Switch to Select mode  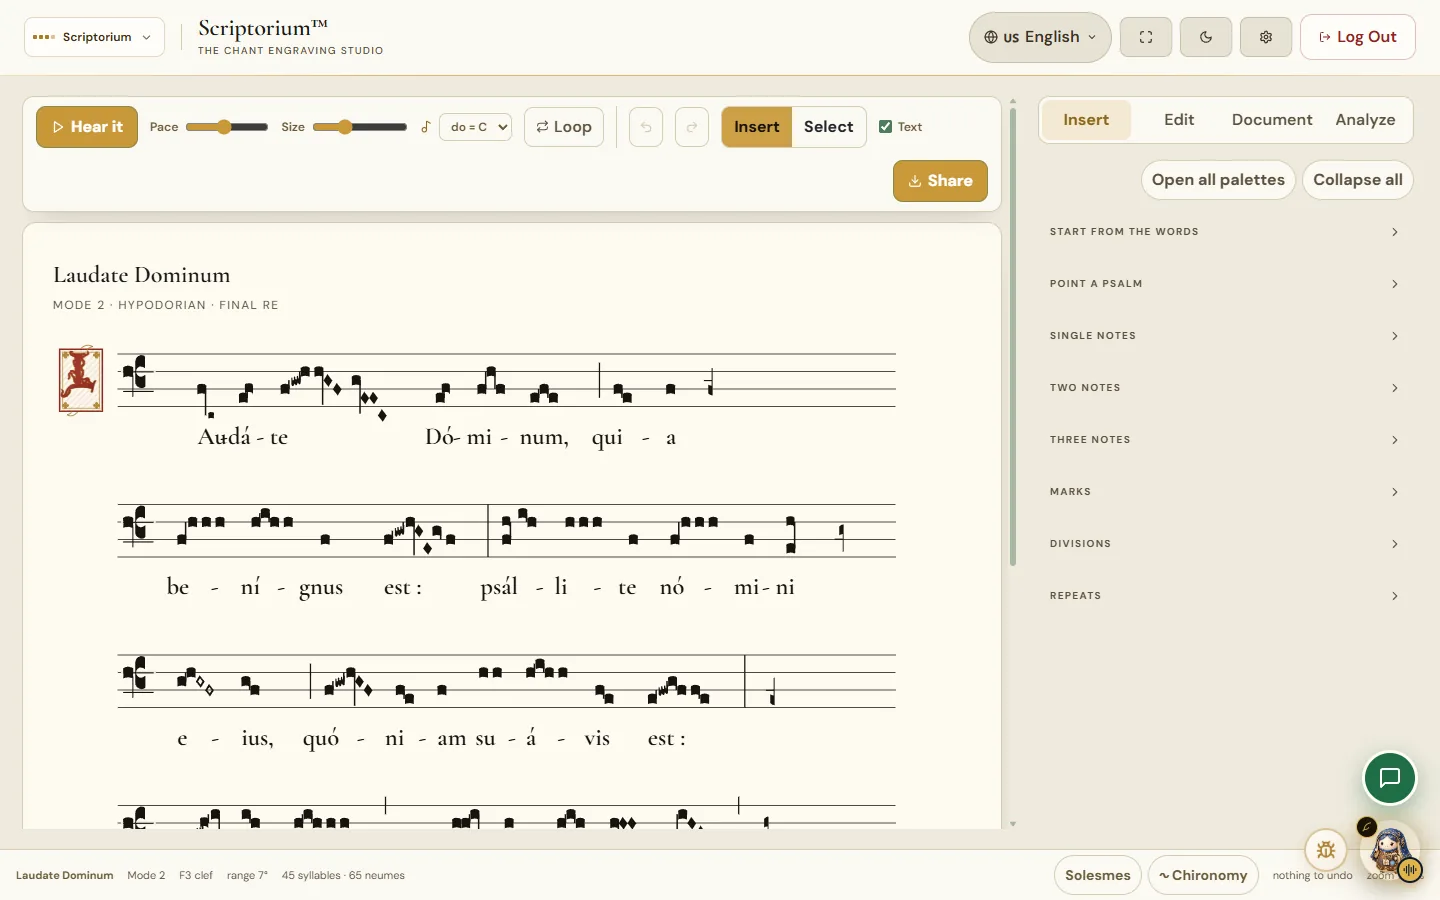(x=829, y=127)
